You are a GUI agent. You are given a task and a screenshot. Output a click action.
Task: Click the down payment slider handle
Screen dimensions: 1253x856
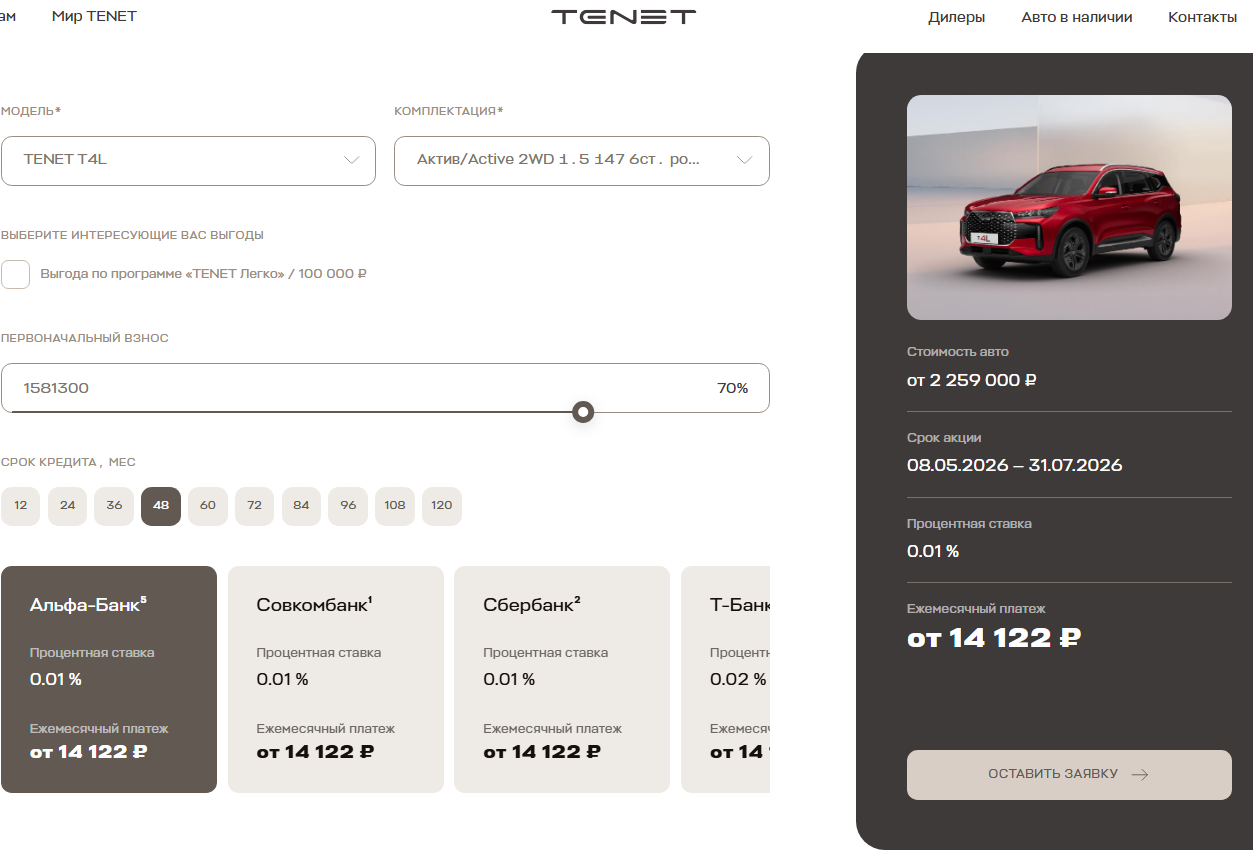point(584,412)
